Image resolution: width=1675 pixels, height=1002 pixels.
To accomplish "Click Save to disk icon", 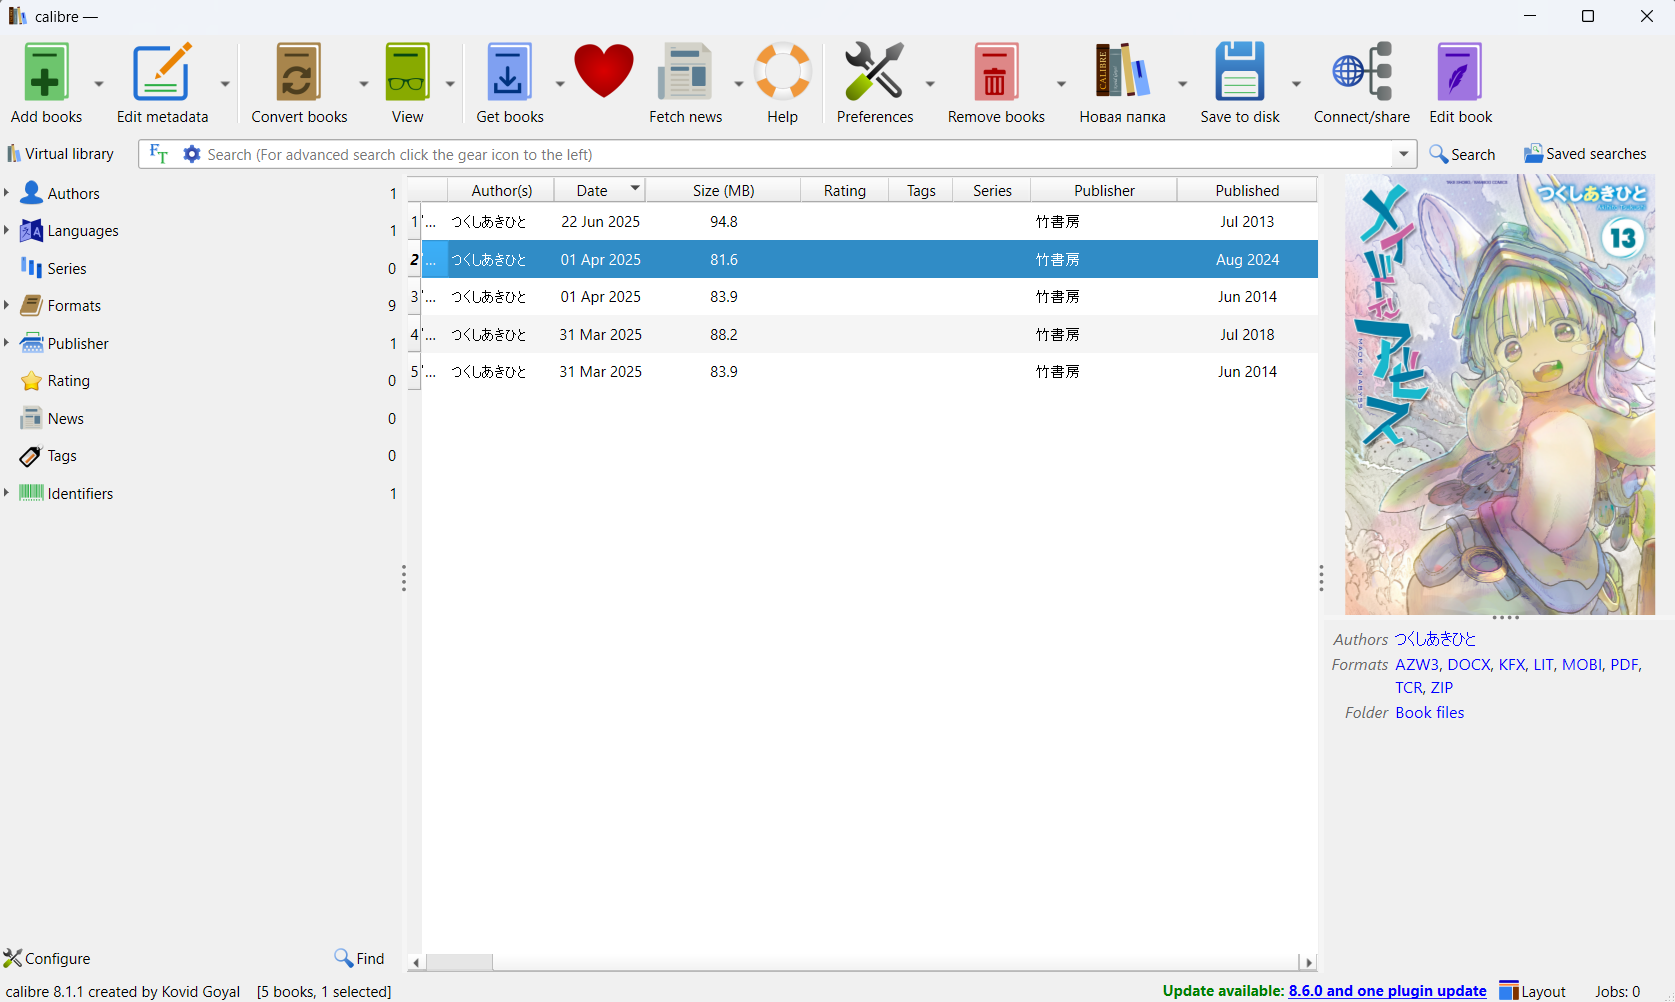I will [x=1240, y=72].
